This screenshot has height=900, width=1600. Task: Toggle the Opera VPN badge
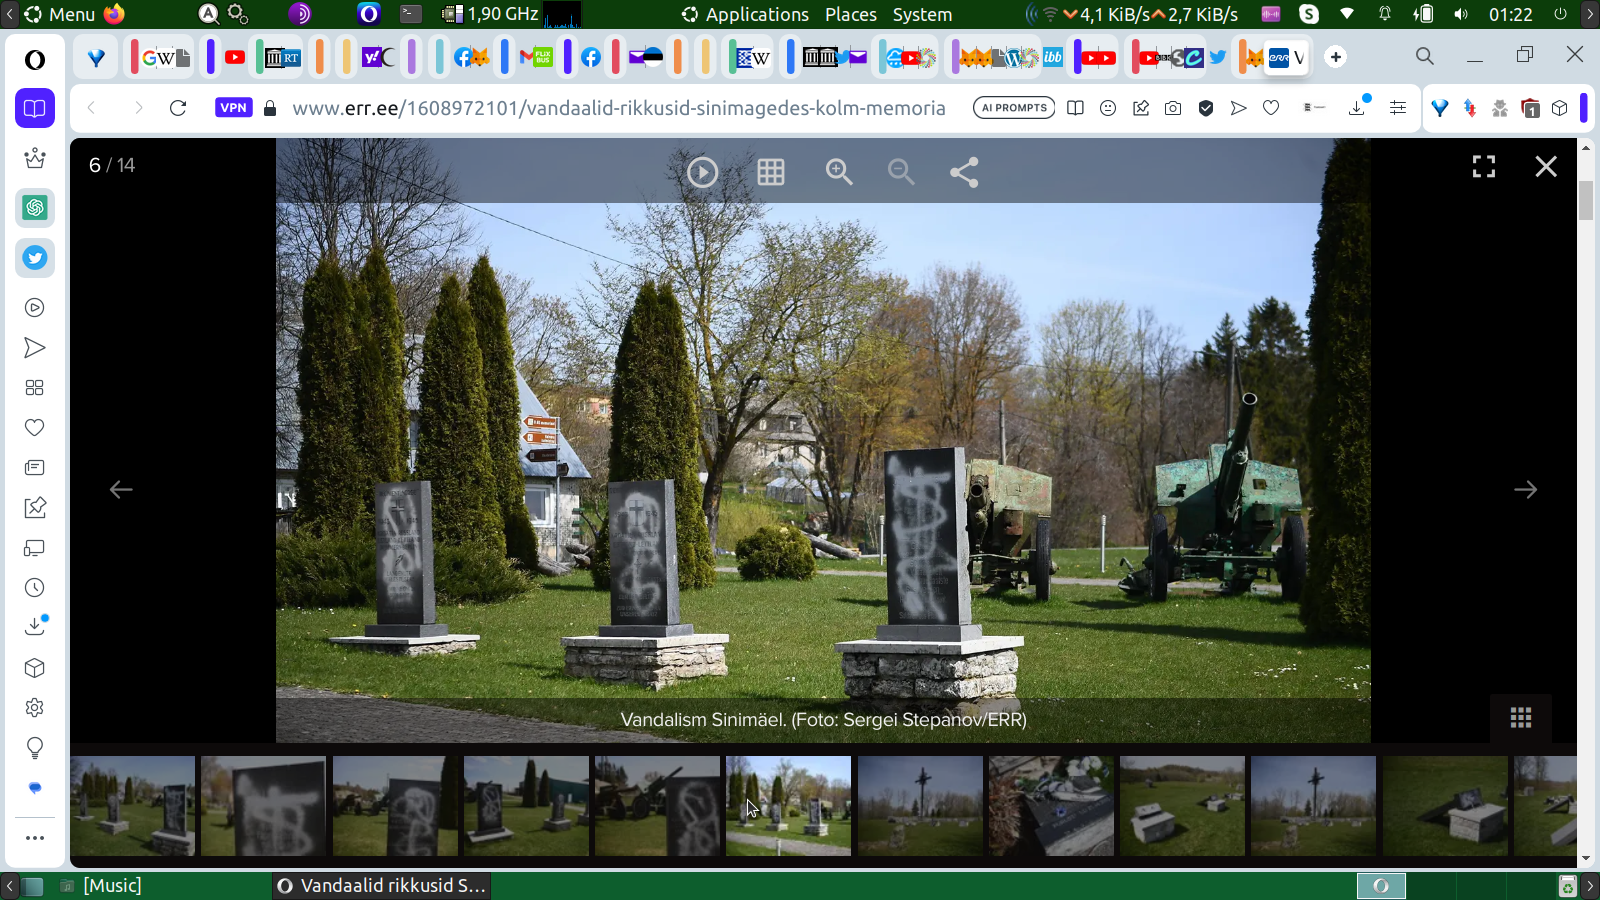tap(233, 108)
